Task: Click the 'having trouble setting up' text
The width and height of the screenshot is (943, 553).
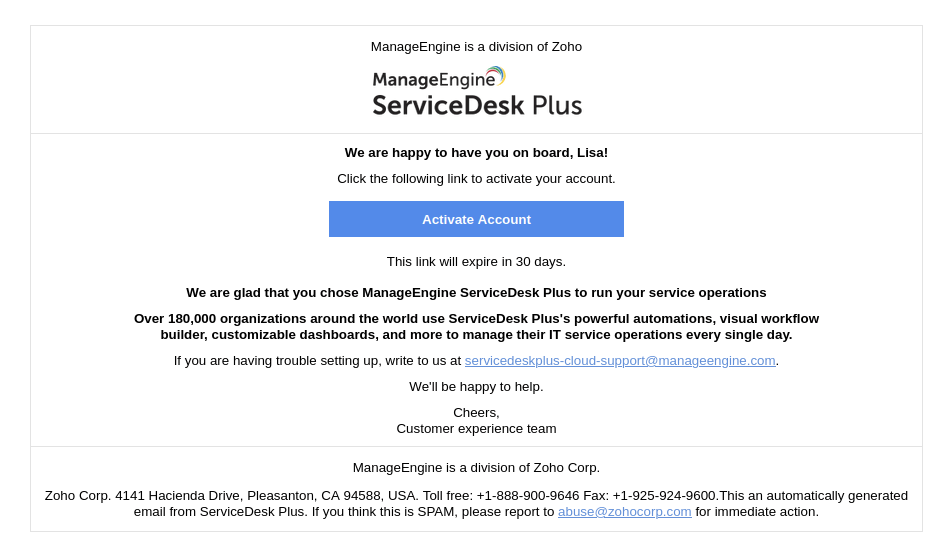Action: [317, 360]
